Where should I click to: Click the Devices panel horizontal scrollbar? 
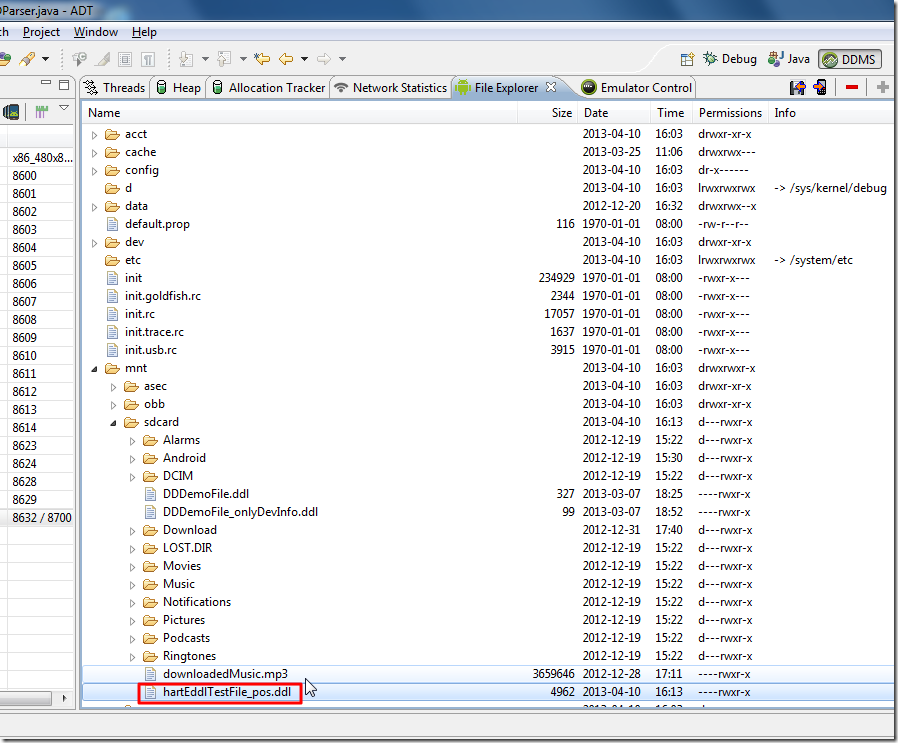[26, 699]
